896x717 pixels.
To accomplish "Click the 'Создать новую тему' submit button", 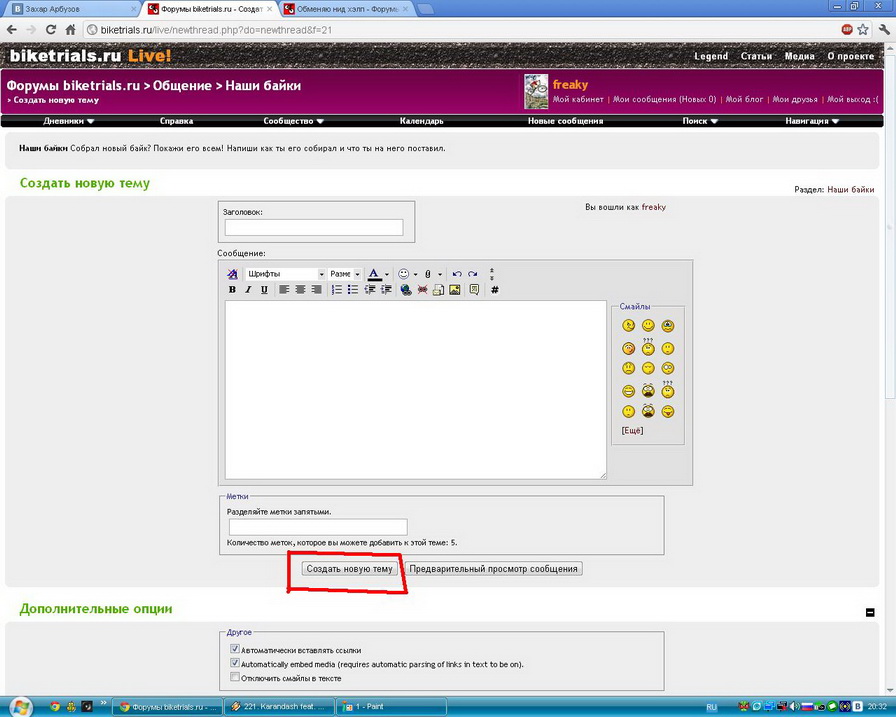I will (x=349, y=568).
